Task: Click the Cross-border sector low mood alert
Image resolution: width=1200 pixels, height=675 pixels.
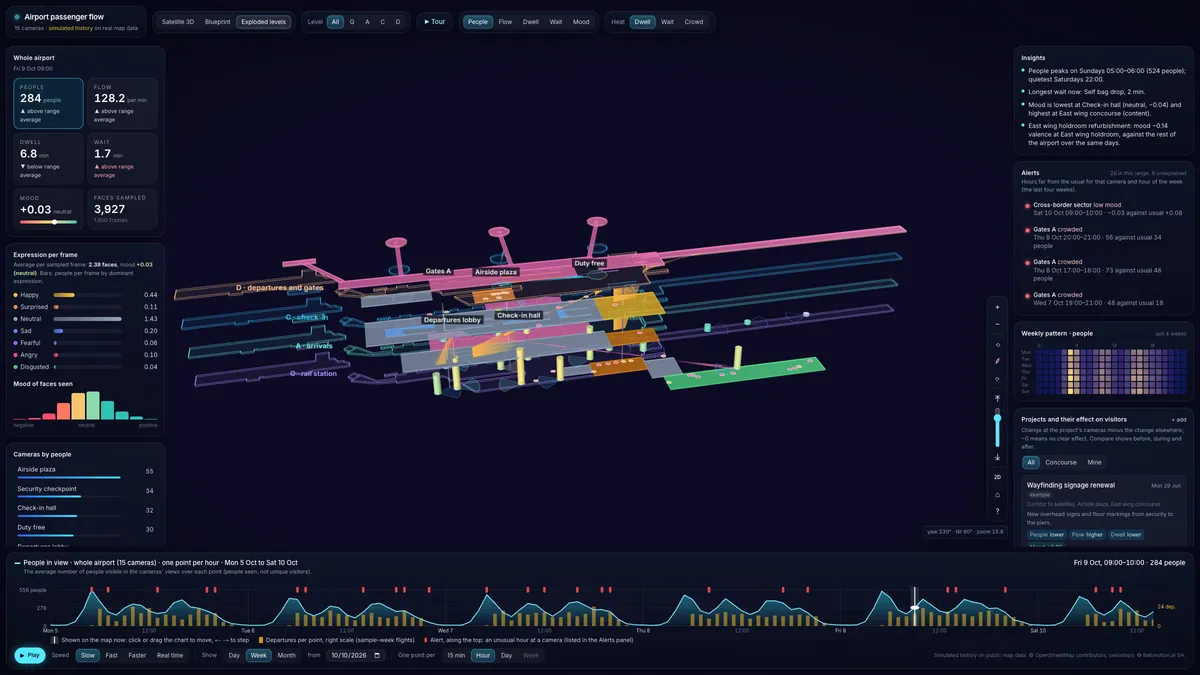Action: point(1105,208)
